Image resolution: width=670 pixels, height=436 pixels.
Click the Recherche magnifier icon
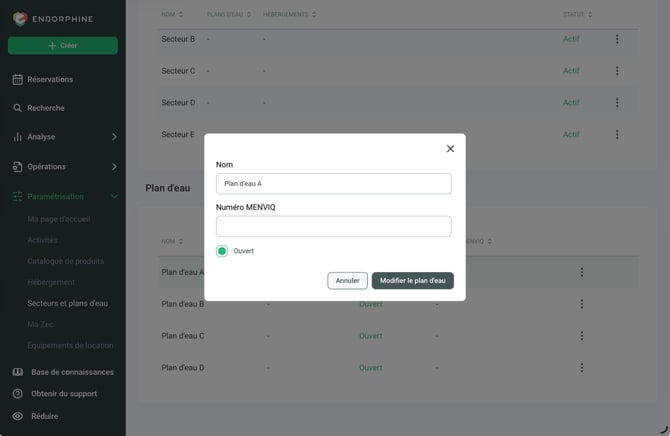[17, 108]
